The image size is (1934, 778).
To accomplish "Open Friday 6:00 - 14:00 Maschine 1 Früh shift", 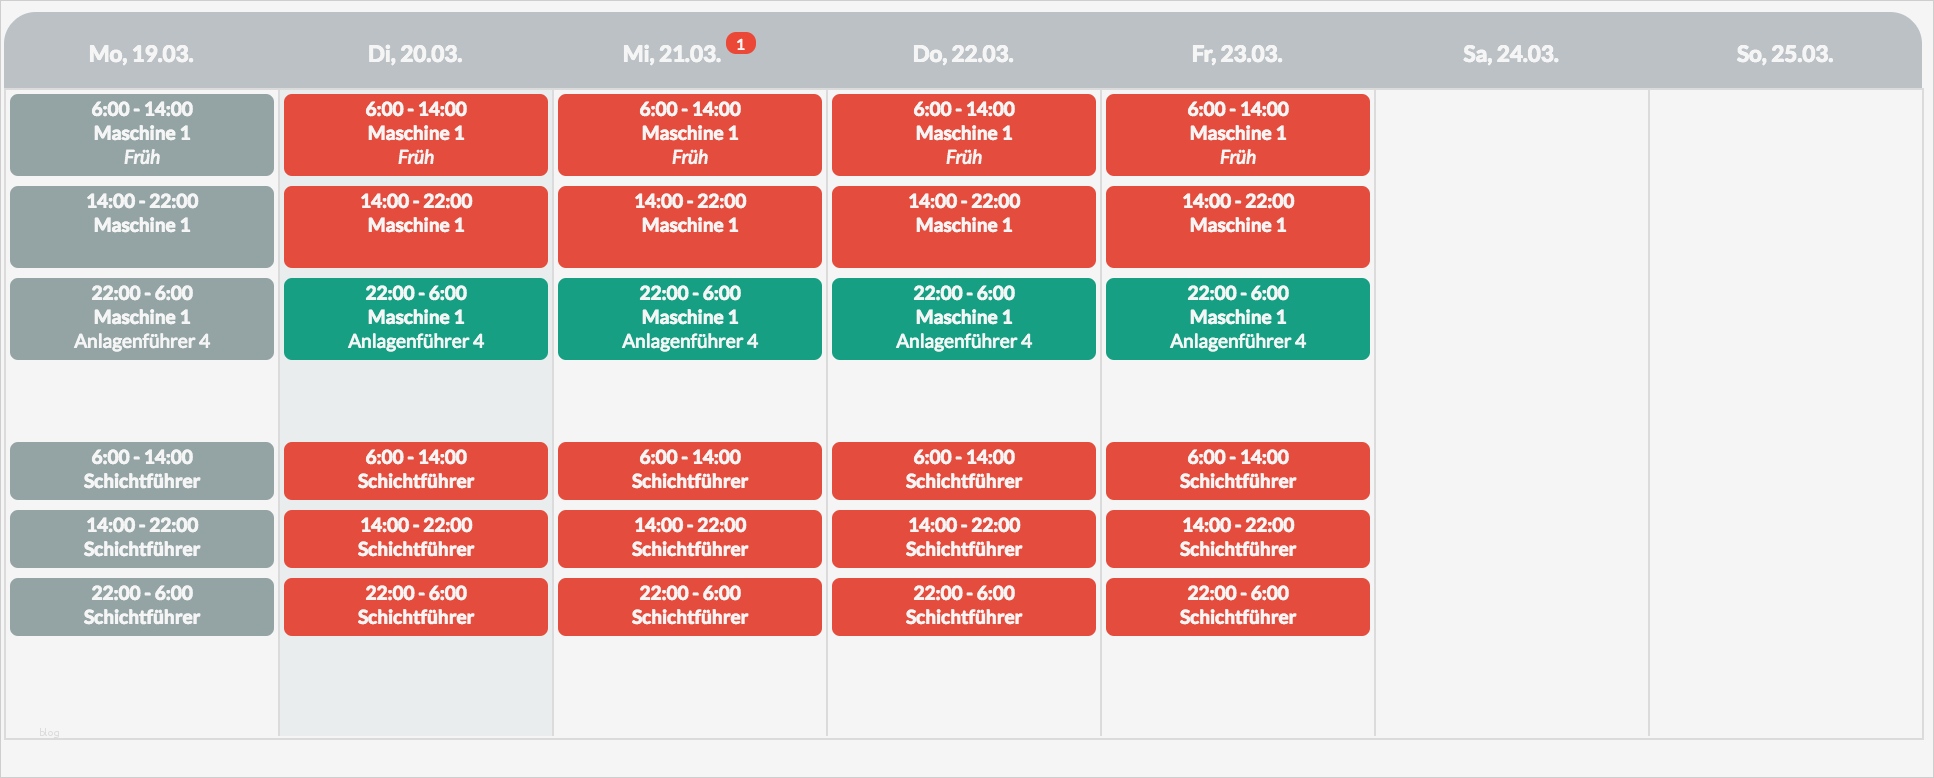I will pyautogui.click(x=1238, y=135).
